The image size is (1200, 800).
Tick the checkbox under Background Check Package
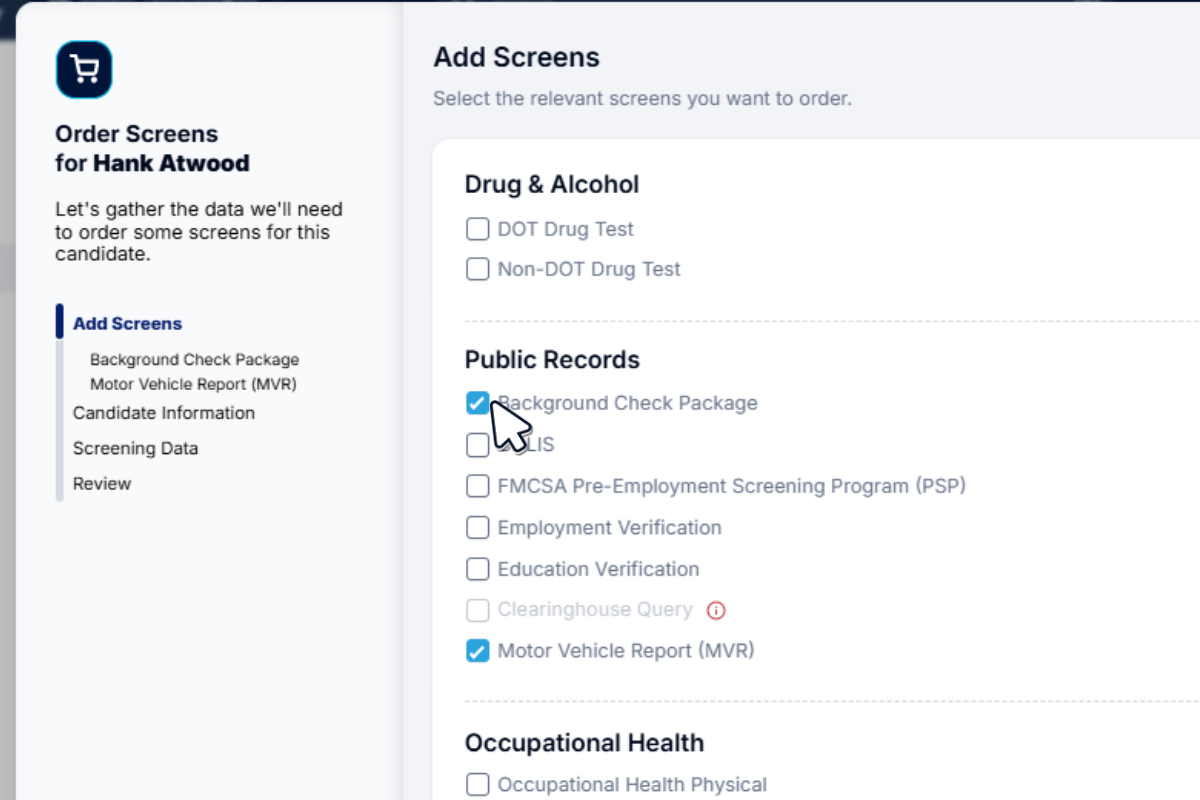pos(478,444)
